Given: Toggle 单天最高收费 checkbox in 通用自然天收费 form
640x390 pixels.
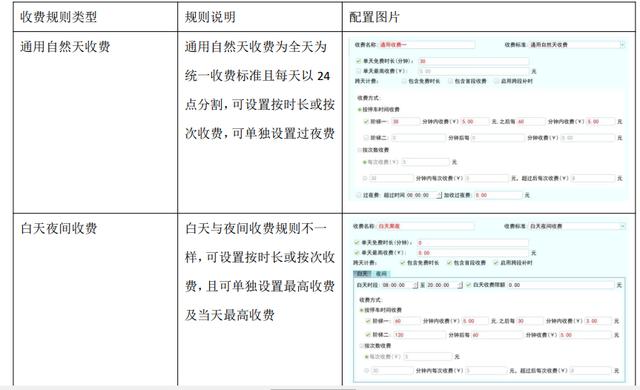Looking at the screenshot, I should 358,71.
